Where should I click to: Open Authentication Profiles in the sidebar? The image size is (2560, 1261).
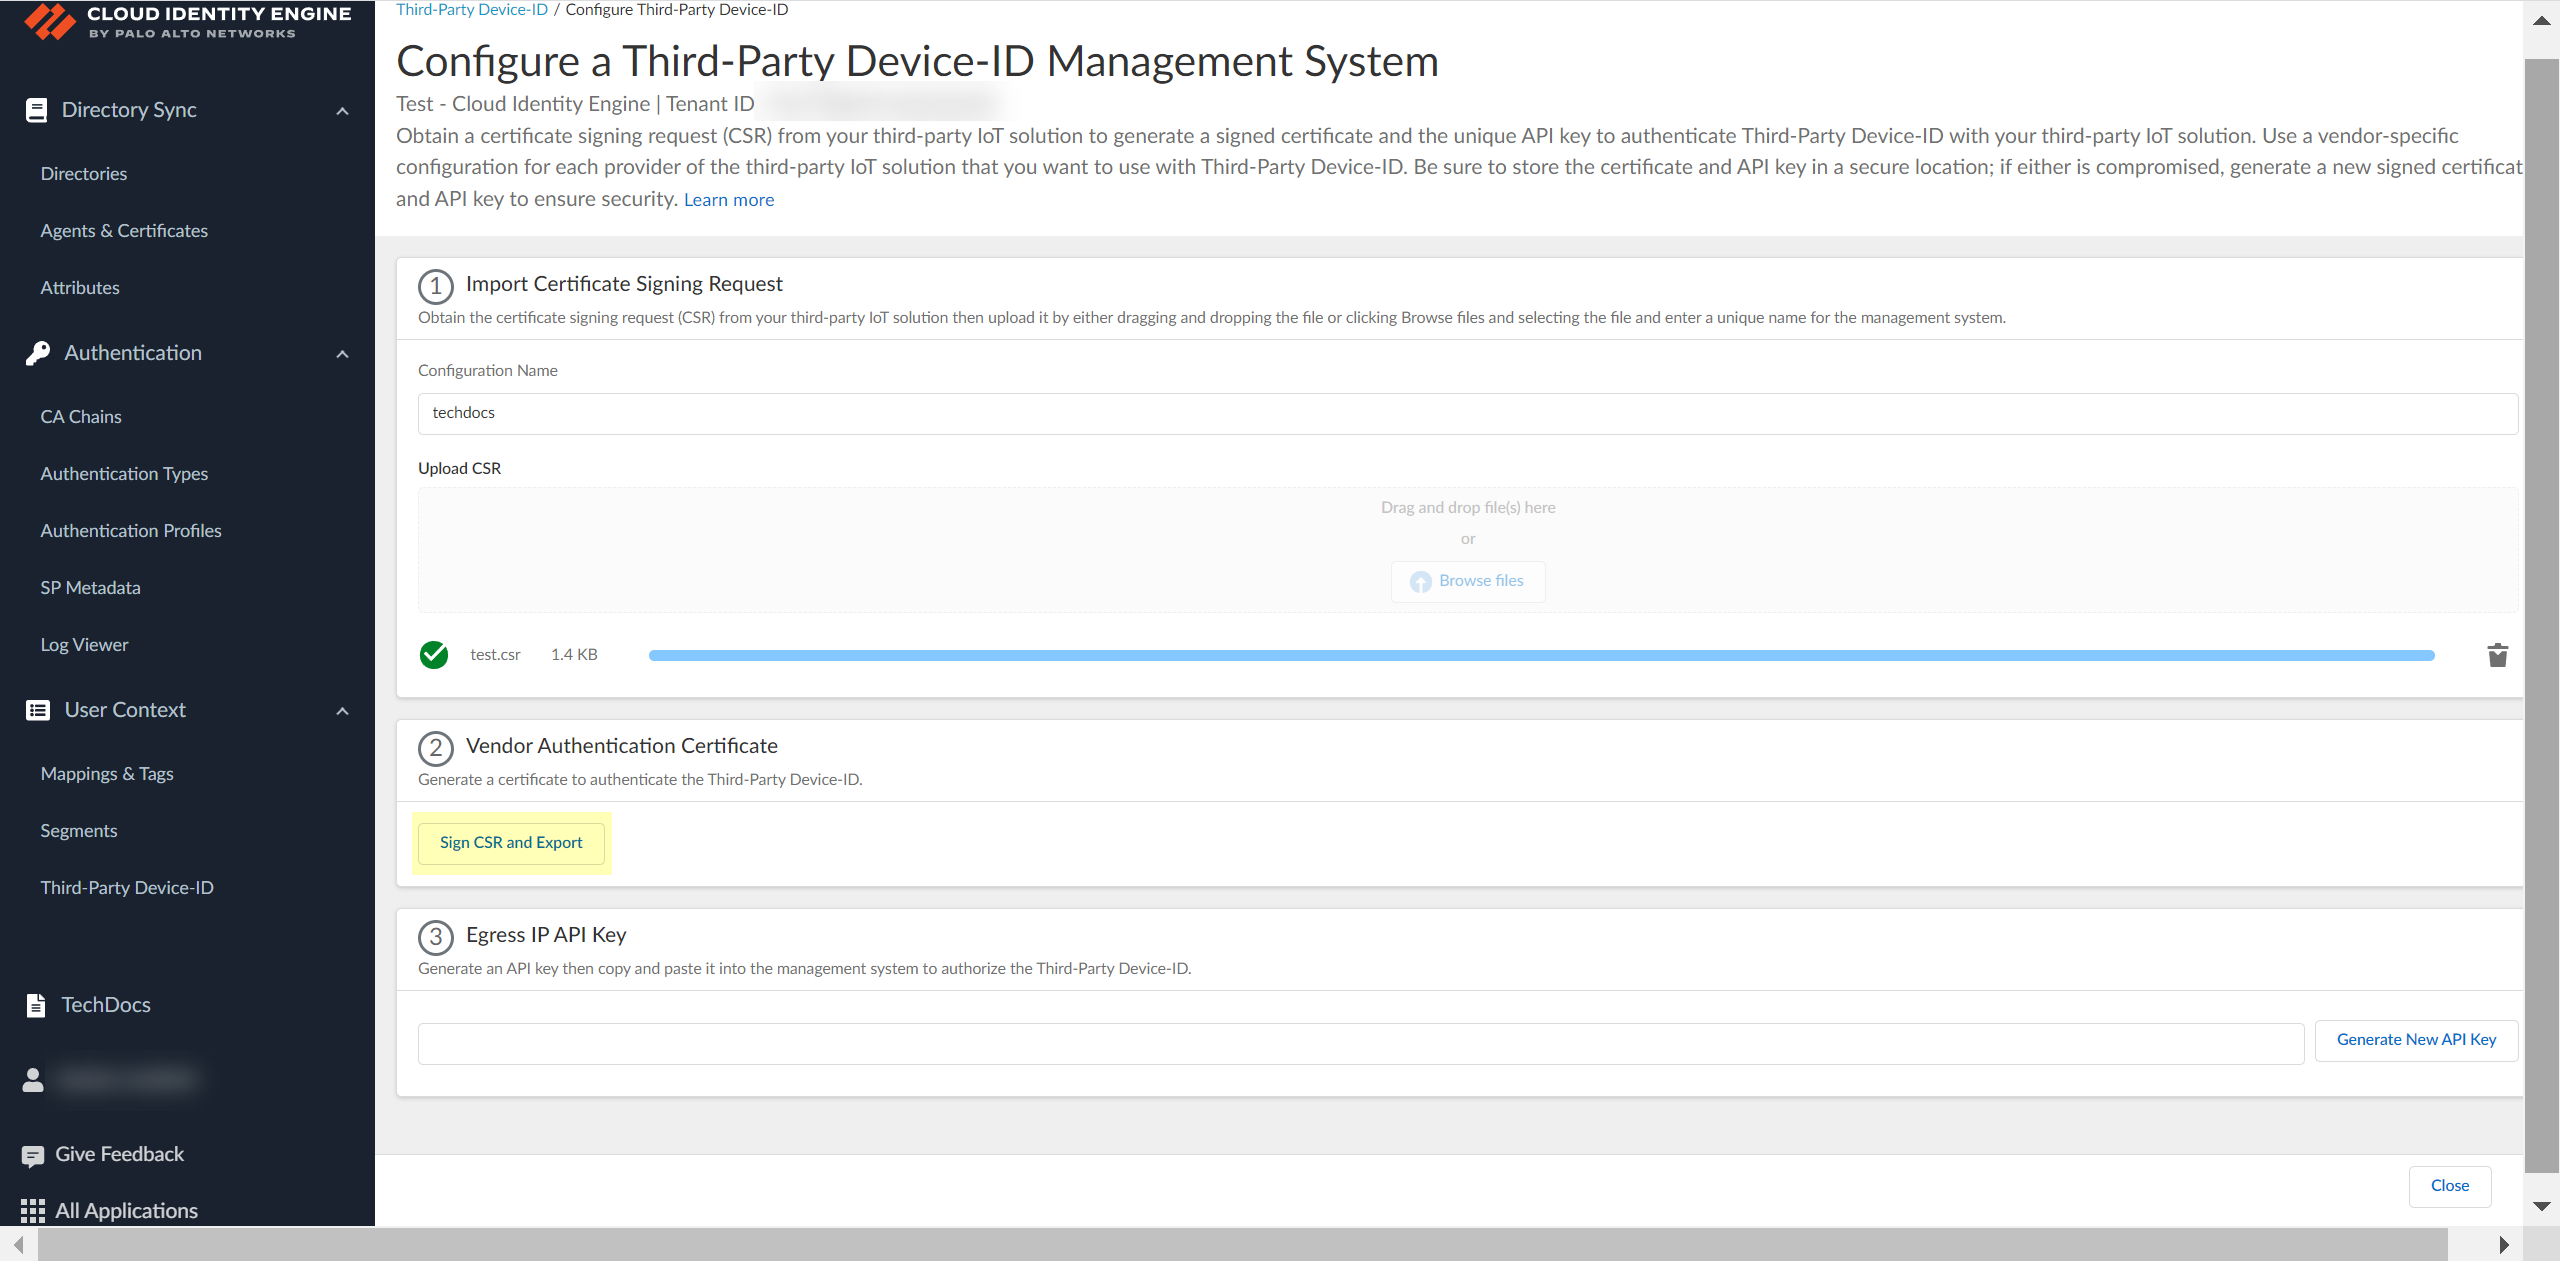131,531
